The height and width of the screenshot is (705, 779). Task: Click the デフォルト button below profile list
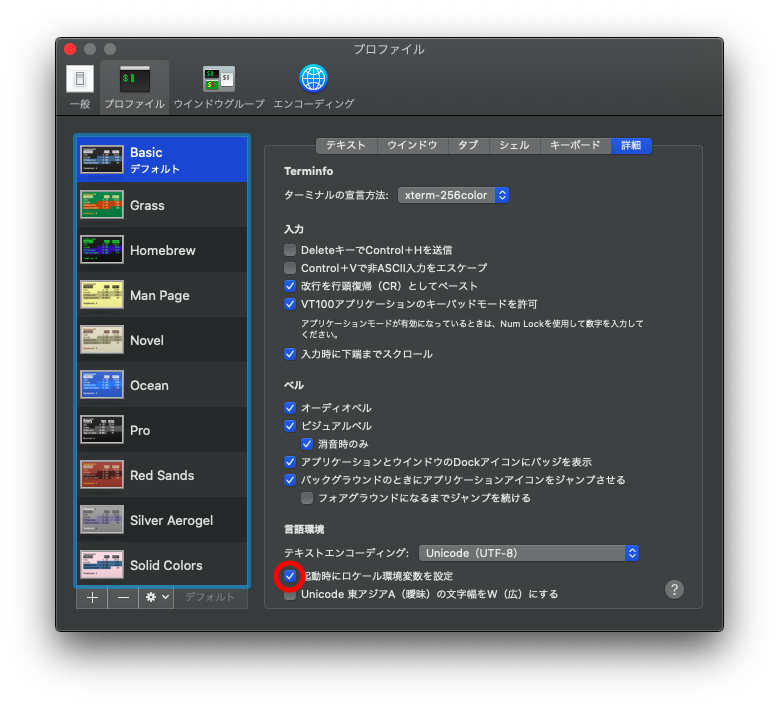(x=210, y=597)
